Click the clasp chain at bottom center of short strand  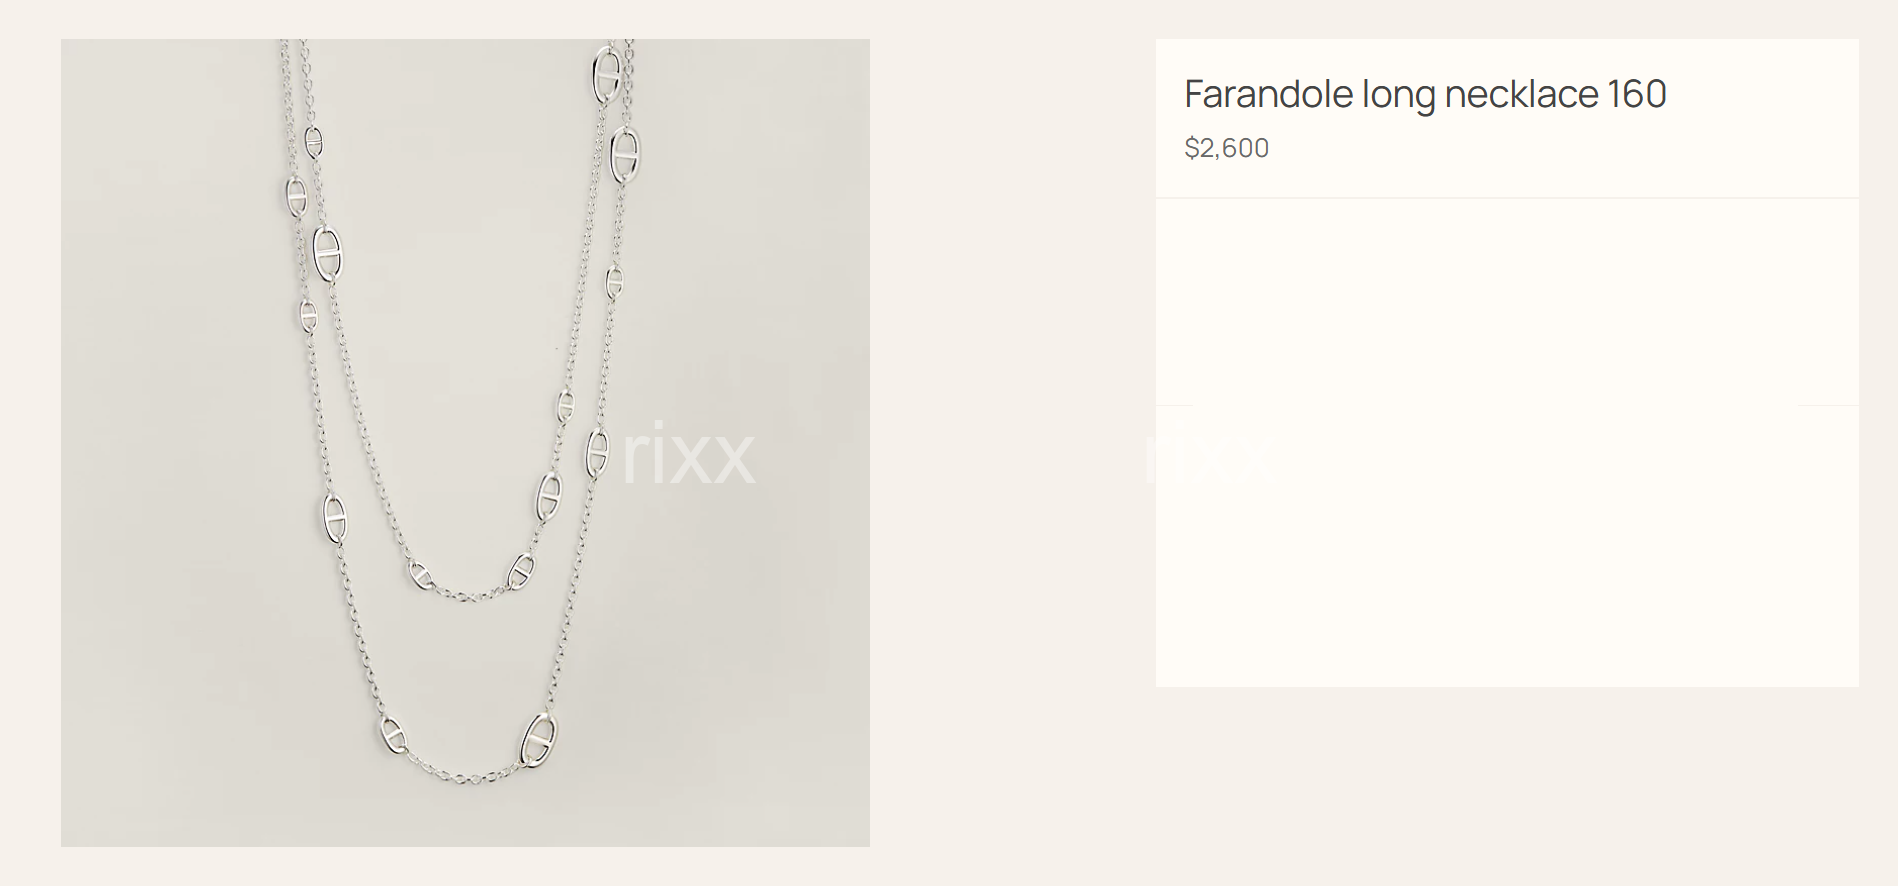point(468,594)
